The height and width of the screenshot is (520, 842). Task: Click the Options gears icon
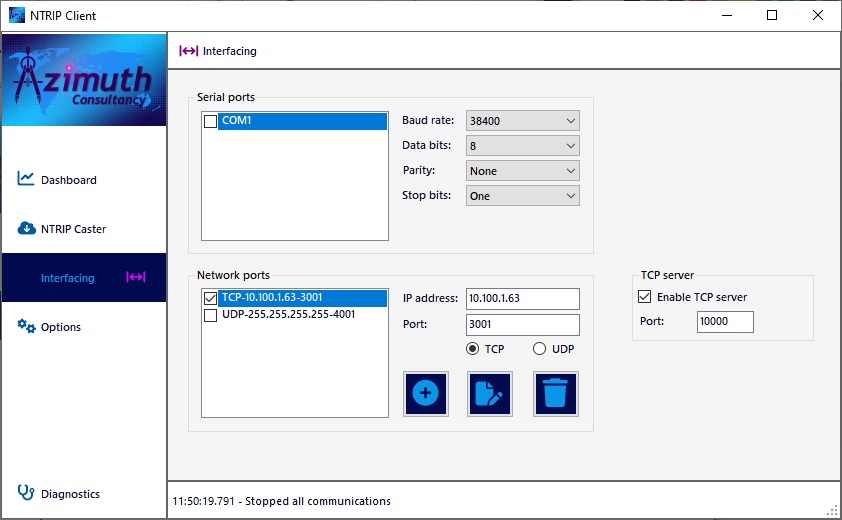[x=26, y=326]
